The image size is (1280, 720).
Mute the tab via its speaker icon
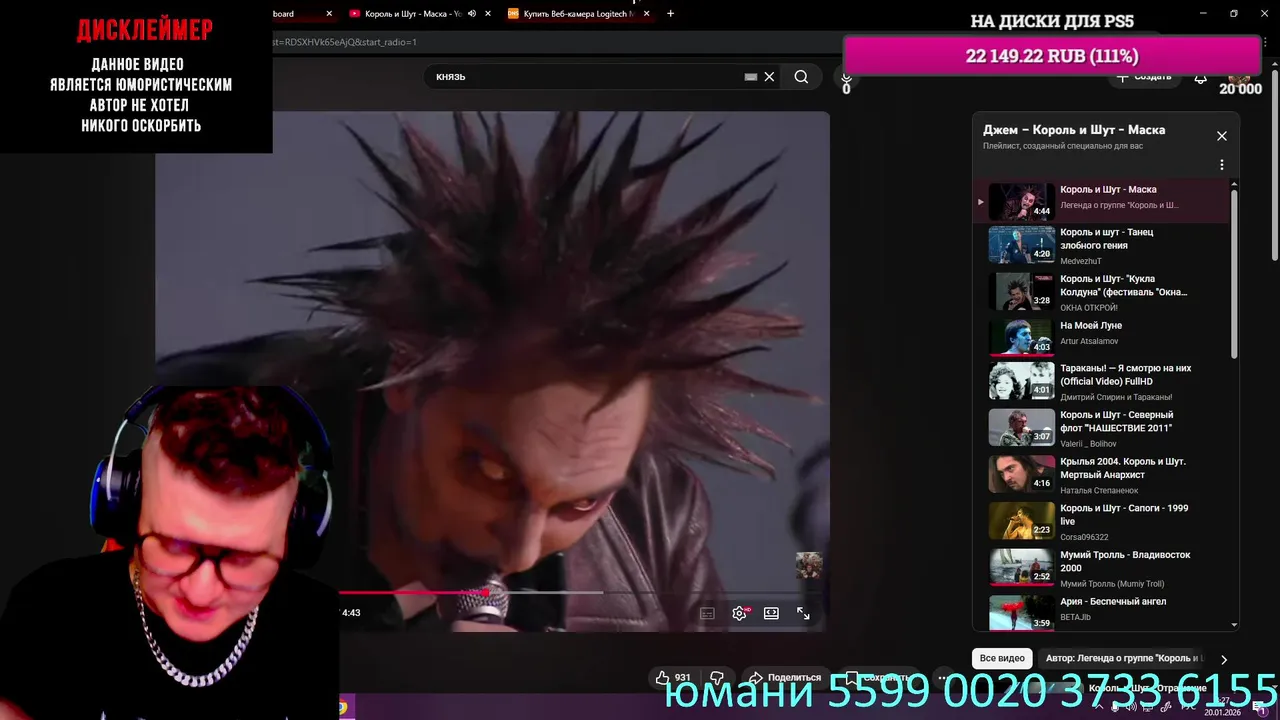(471, 14)
